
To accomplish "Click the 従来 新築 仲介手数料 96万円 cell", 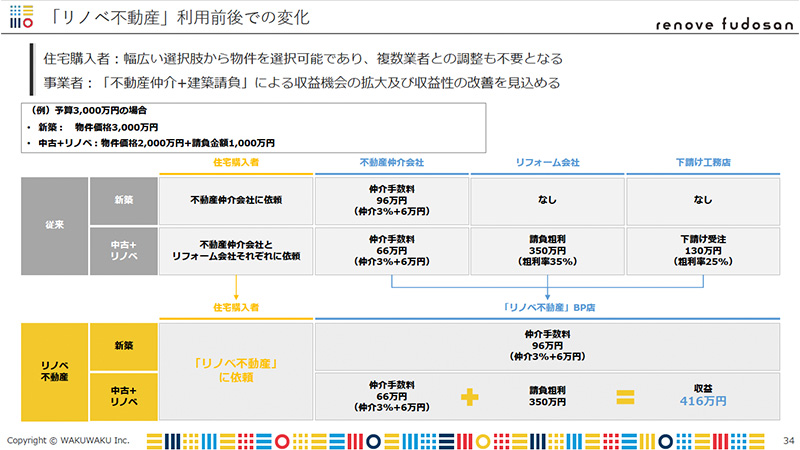I will (392, 201).
